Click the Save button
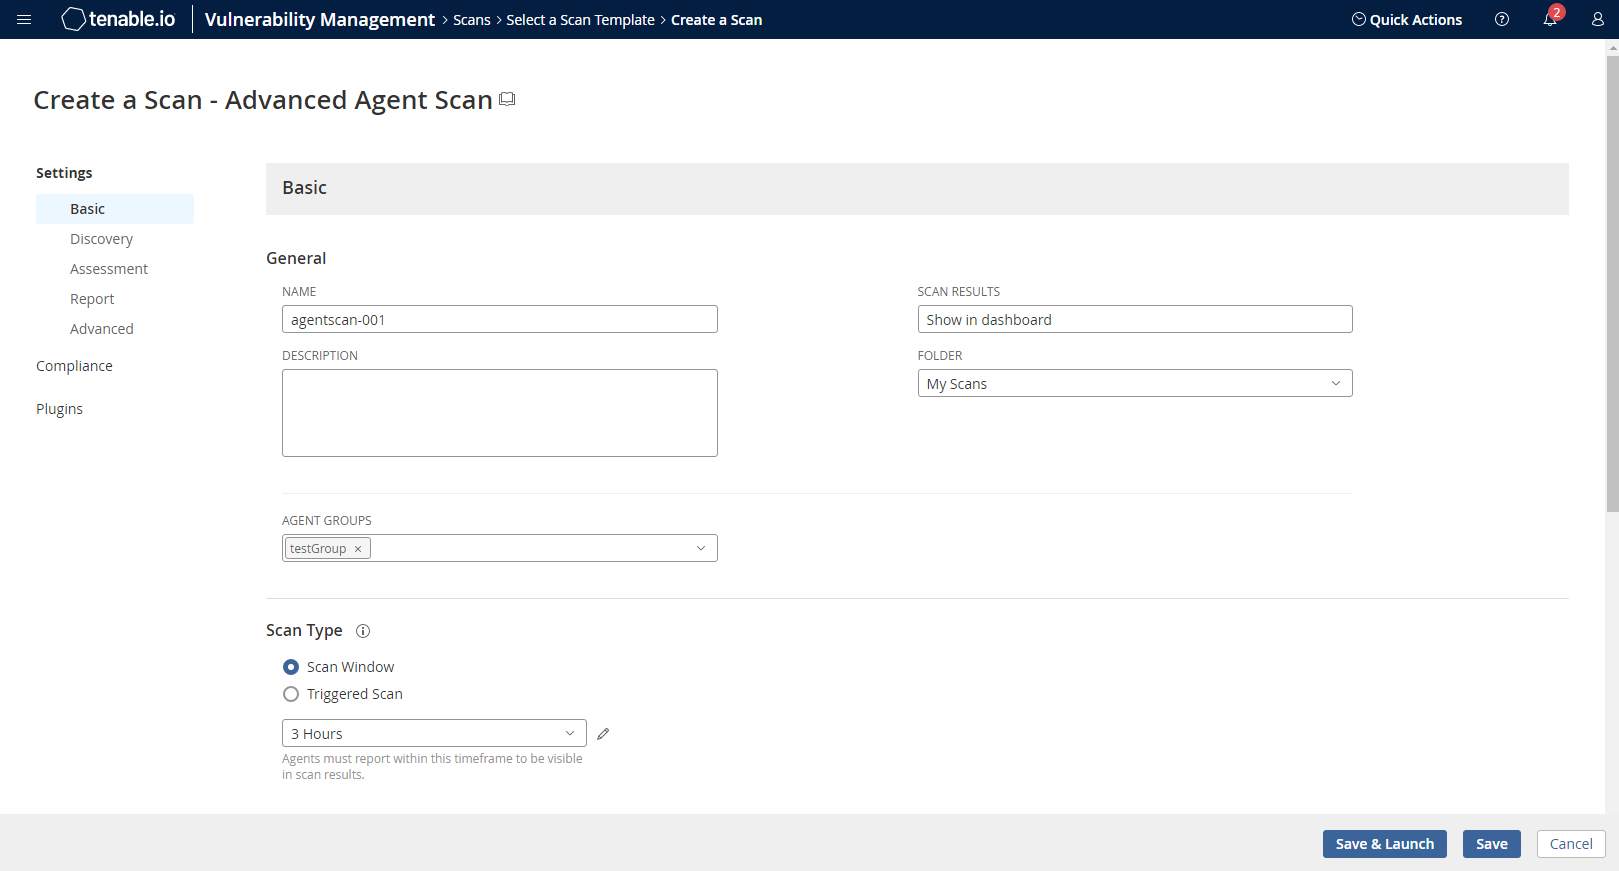 pos(1491,844)
